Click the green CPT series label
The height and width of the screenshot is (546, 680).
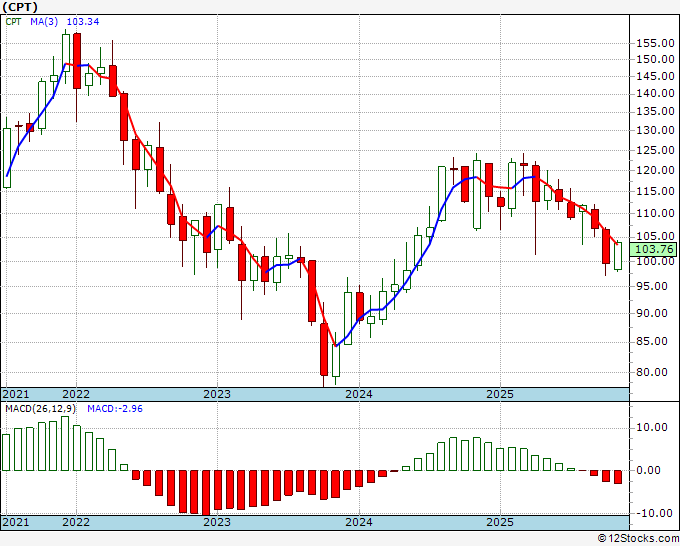tap(13, 21)
